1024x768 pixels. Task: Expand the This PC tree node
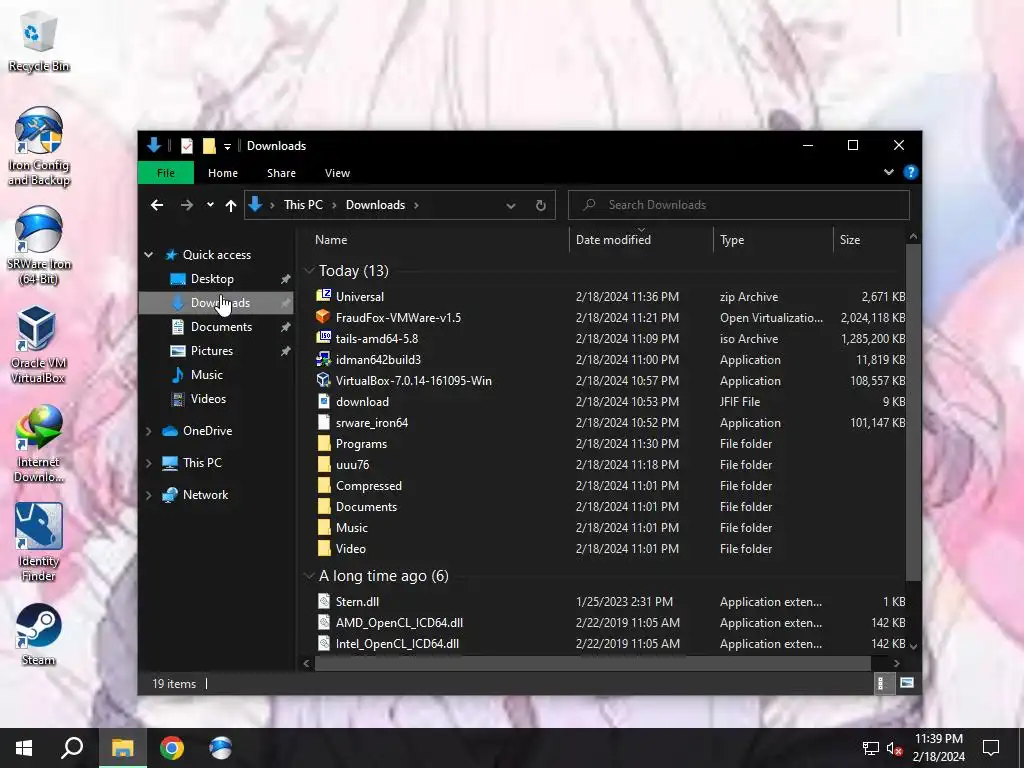pos(149,463)
